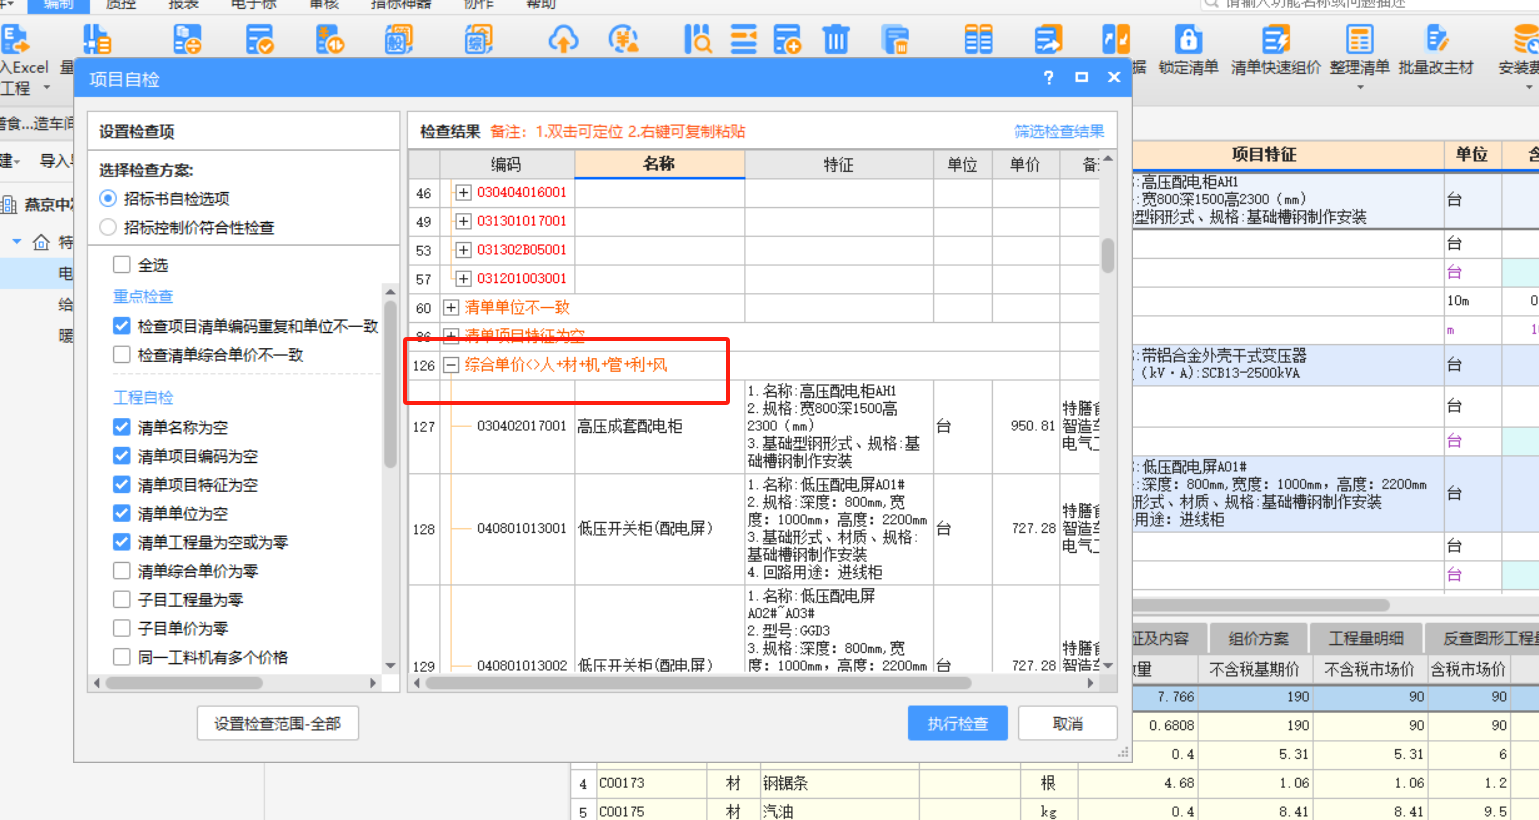Check the 子目工程量为零 option

point(122,599)
